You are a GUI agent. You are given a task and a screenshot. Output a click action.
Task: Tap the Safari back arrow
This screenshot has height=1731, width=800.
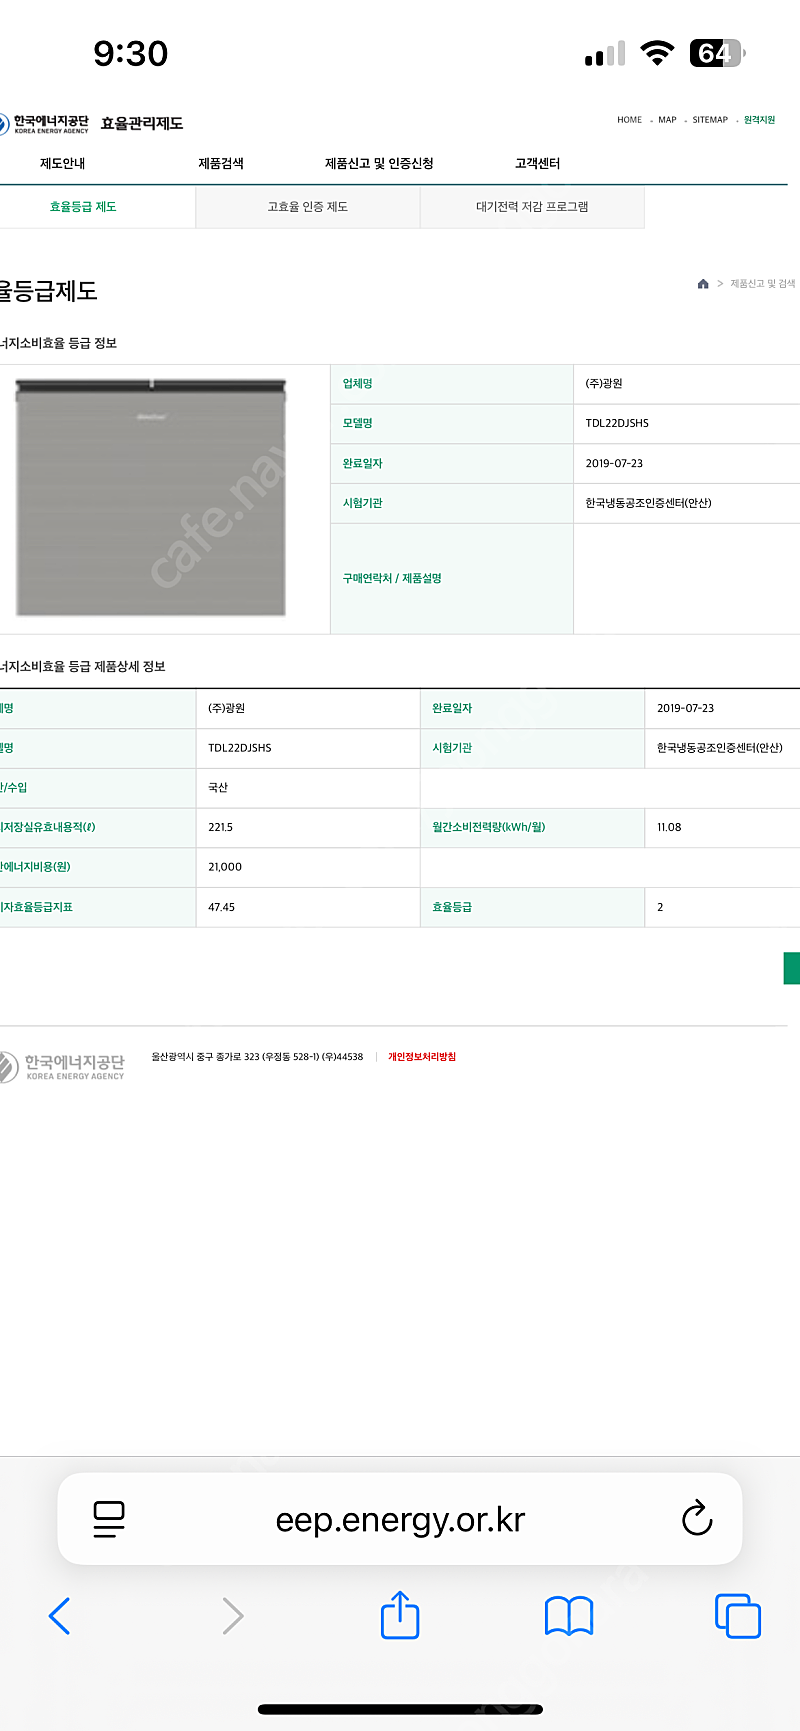(x=60, y=1616)
